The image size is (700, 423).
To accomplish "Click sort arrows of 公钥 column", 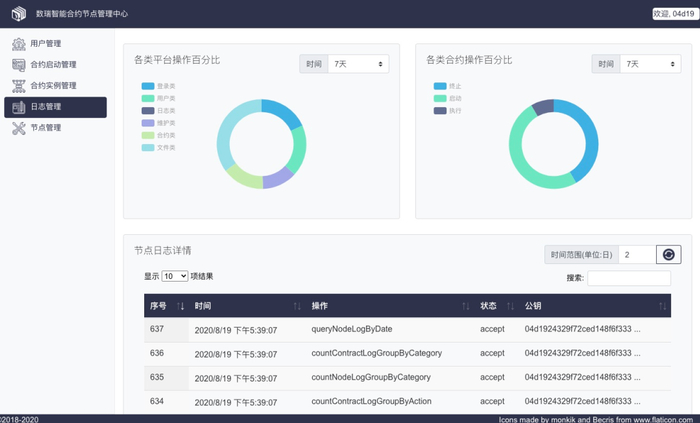I will (x=662, y=306).
